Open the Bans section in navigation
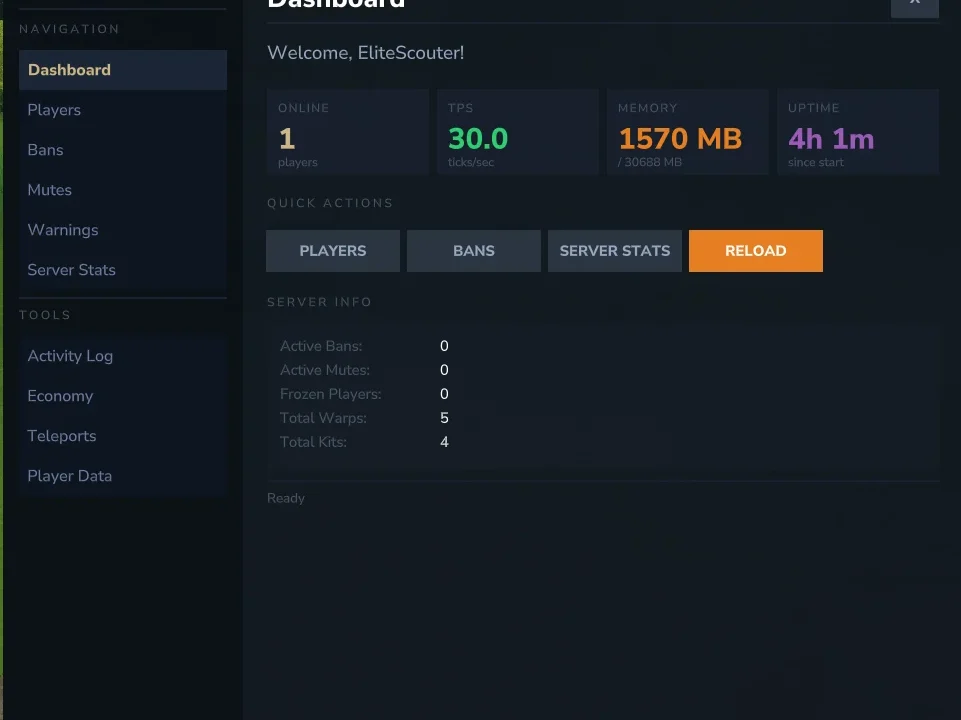Viewport: 961px width, 720px height. [123, 150]
